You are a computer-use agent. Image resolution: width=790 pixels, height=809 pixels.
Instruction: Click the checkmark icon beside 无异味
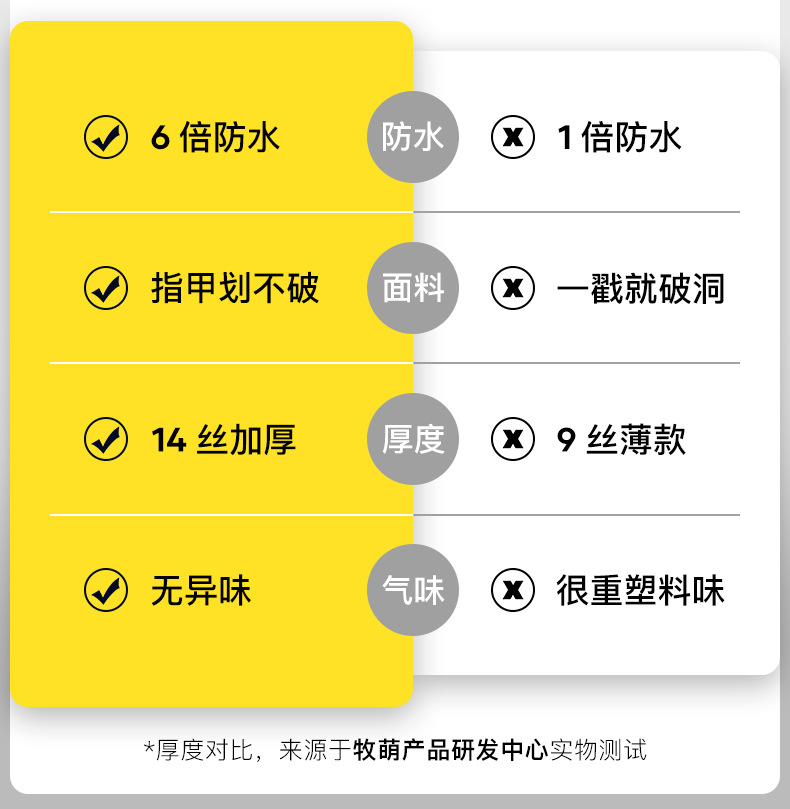click(x=106, y=590)
